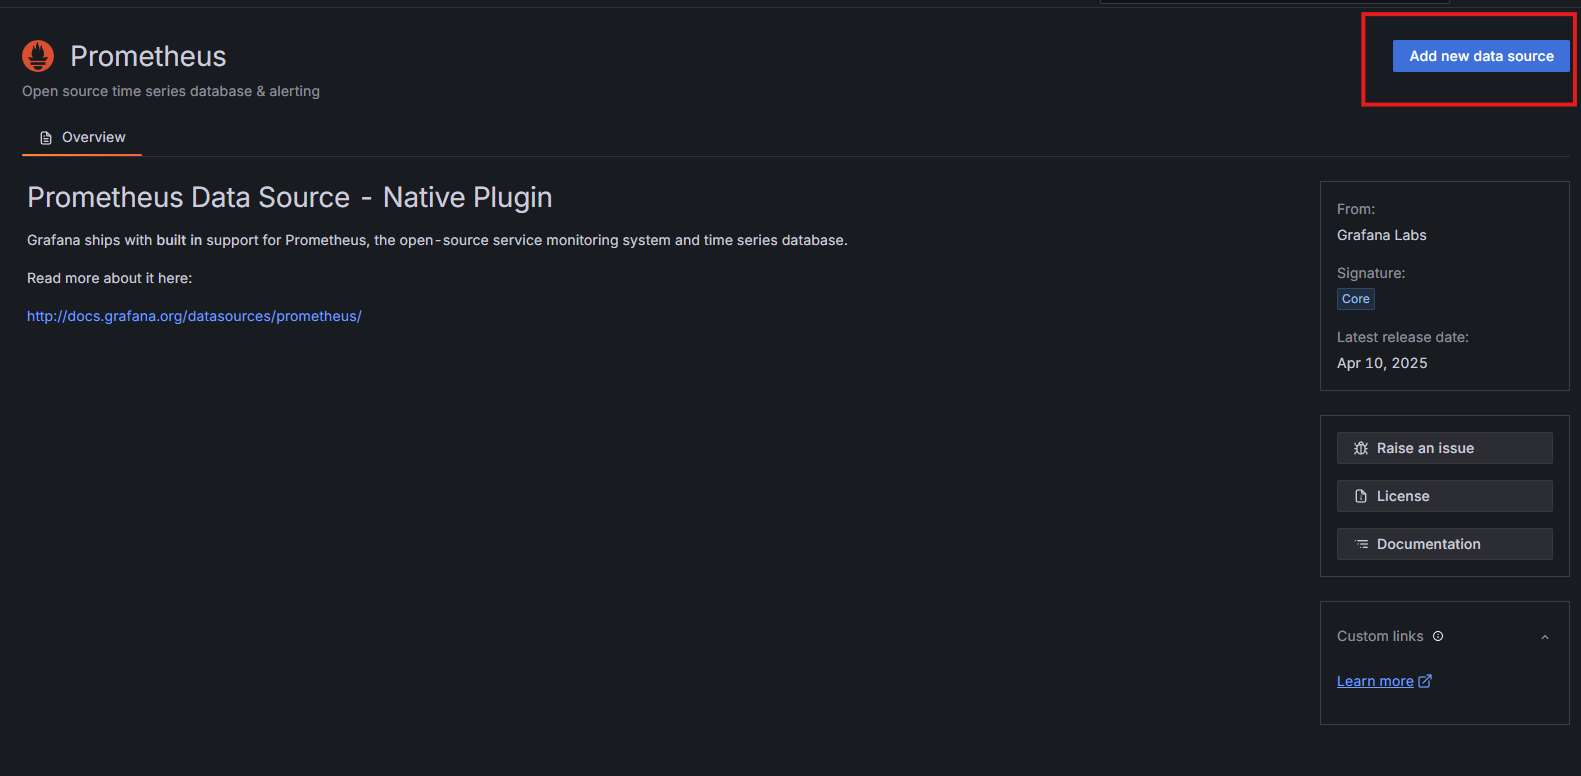
Task: Click the bug icon beside Raise an issue
Action: tap(1361, 448)
